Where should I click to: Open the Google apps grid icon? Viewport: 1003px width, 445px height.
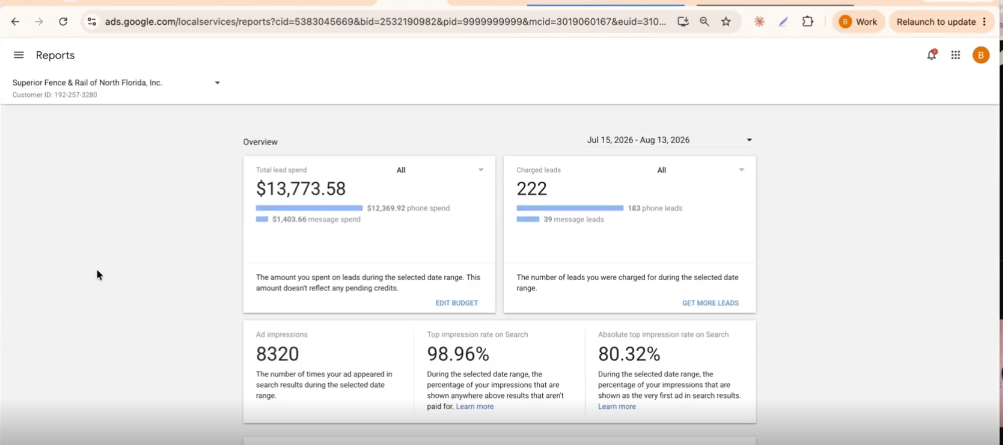click(956, 55)
